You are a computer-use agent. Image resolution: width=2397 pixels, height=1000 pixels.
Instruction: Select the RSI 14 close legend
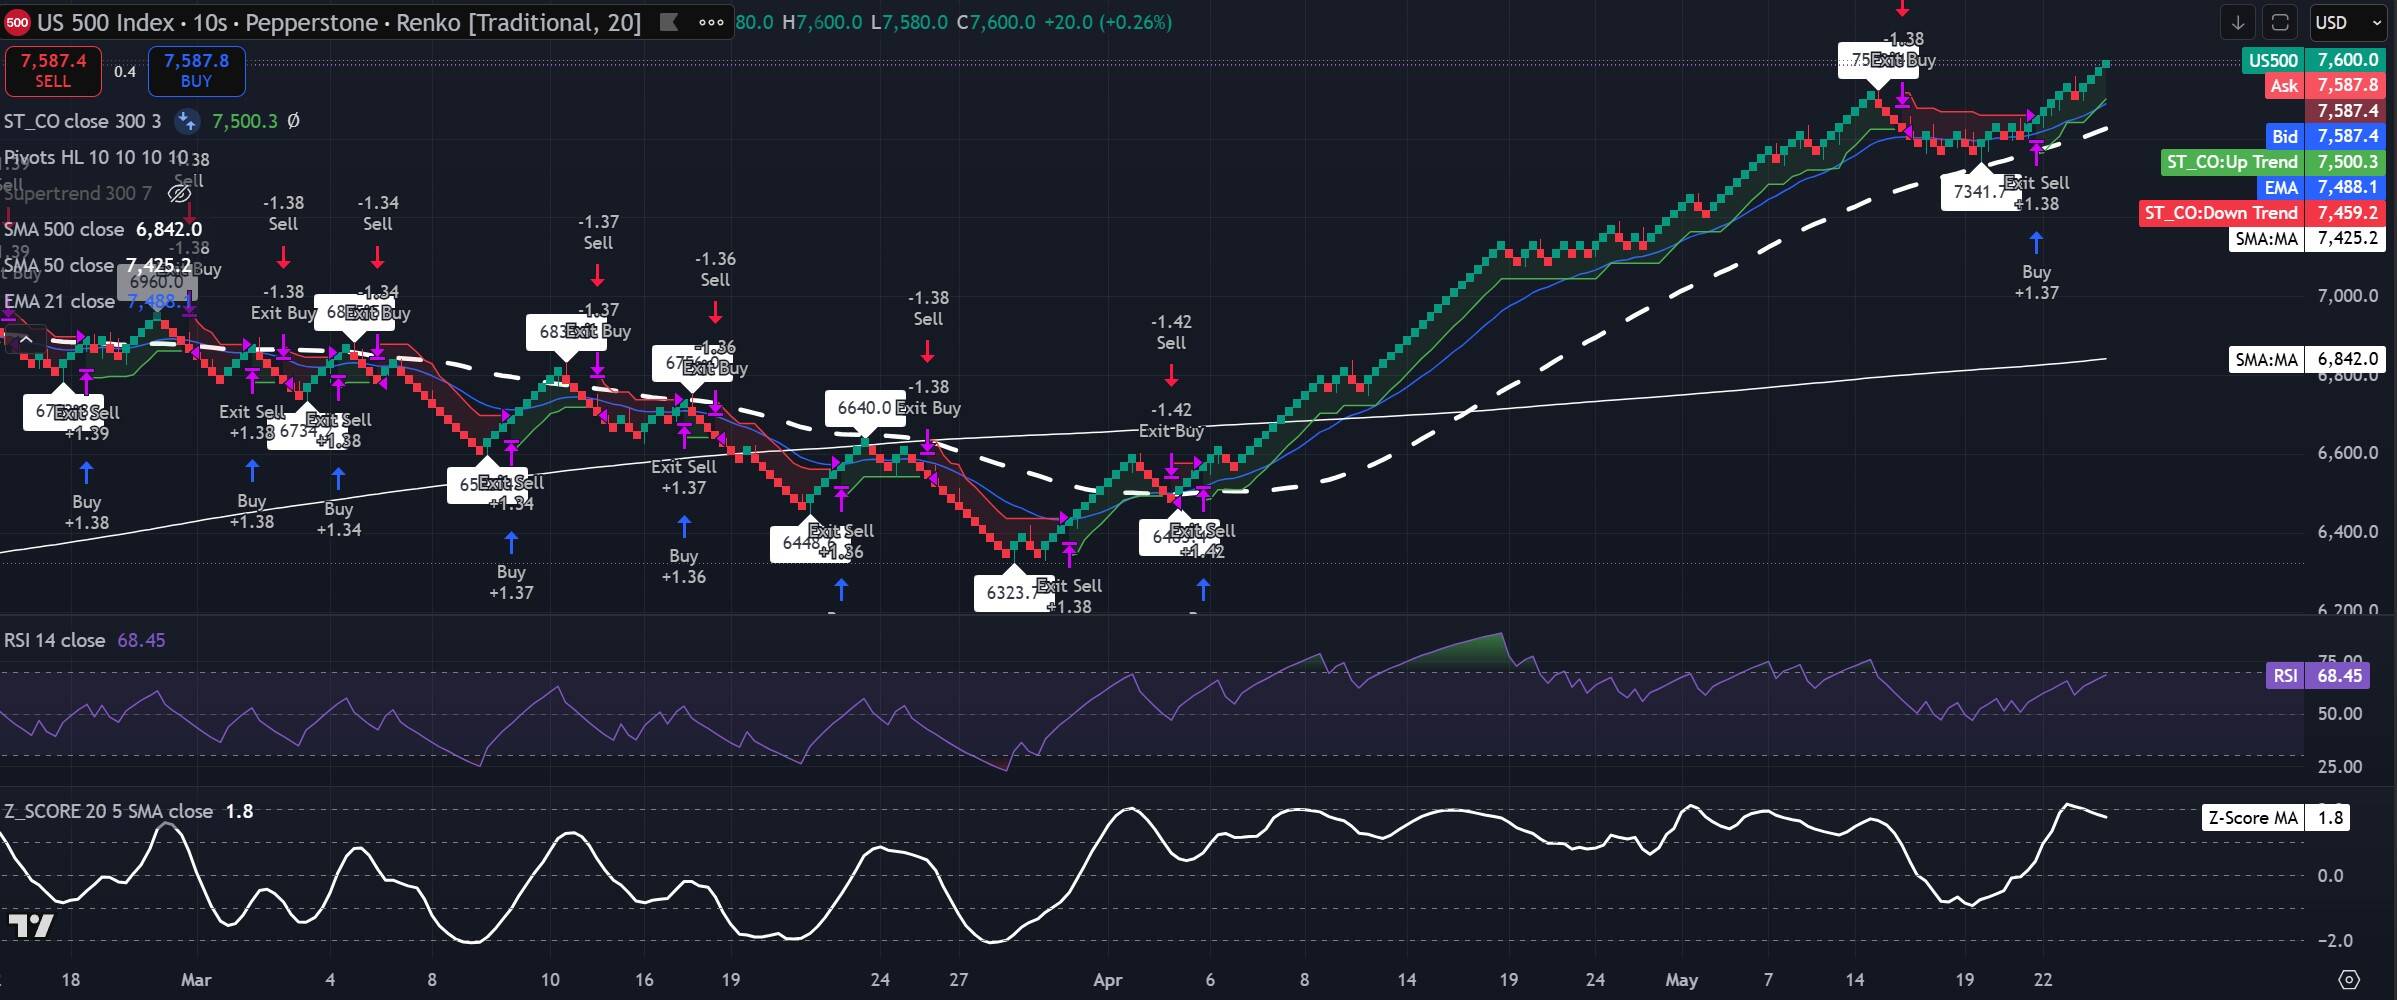(54, 640)
